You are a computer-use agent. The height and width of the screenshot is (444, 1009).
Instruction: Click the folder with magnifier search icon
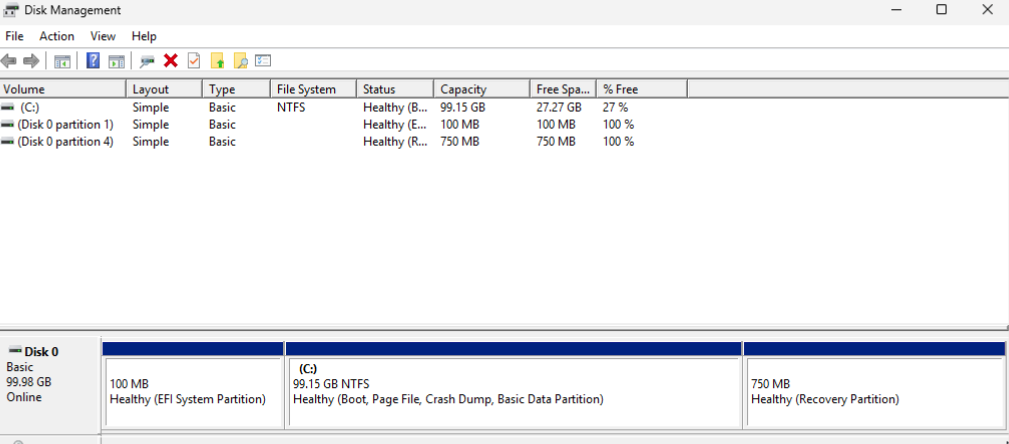241,61
